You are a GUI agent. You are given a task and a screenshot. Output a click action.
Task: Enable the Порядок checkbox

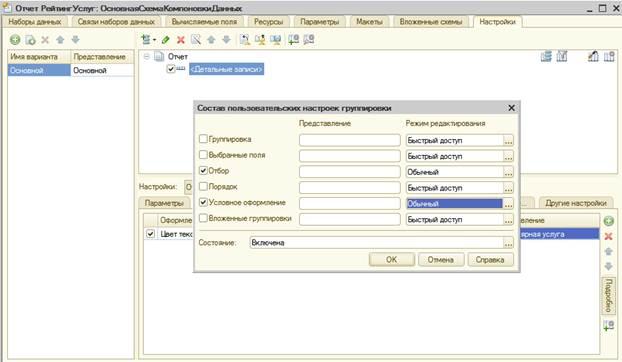[x=203, y=186]
